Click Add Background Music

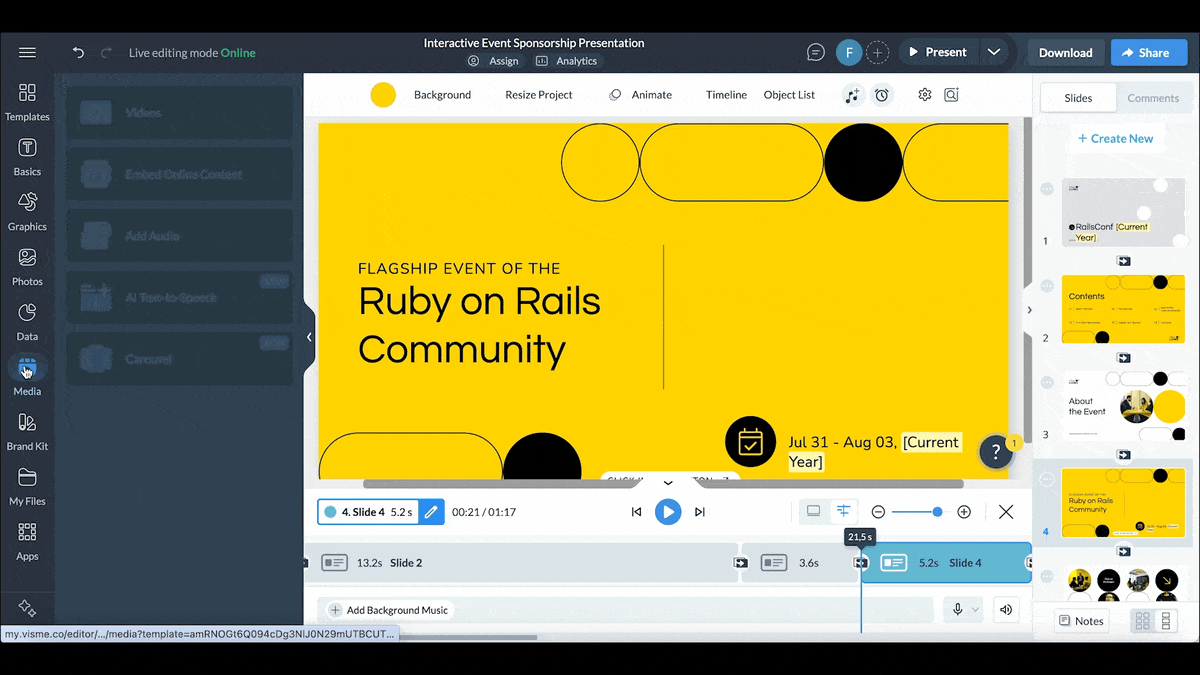390,610
